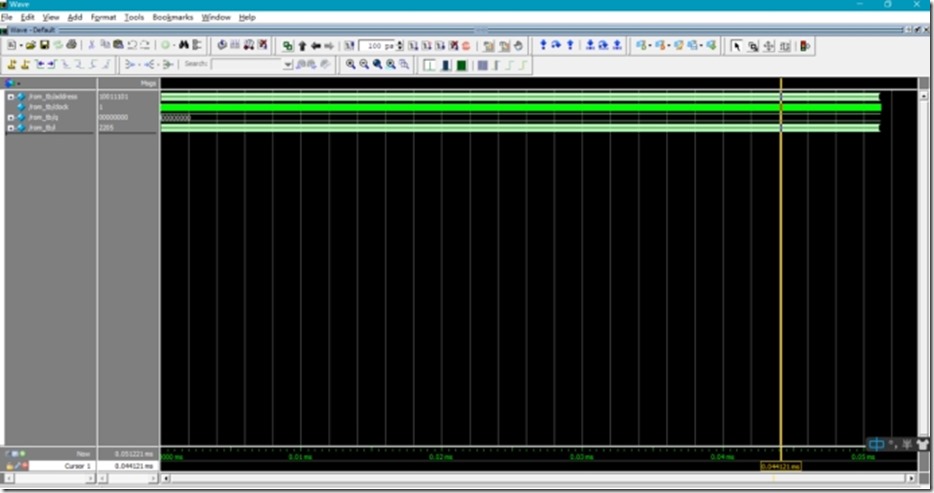Viewport: 934px width, 493px height.
Task: Click the Run simulation icon next to run length
Action: click(x=413, y=46)
